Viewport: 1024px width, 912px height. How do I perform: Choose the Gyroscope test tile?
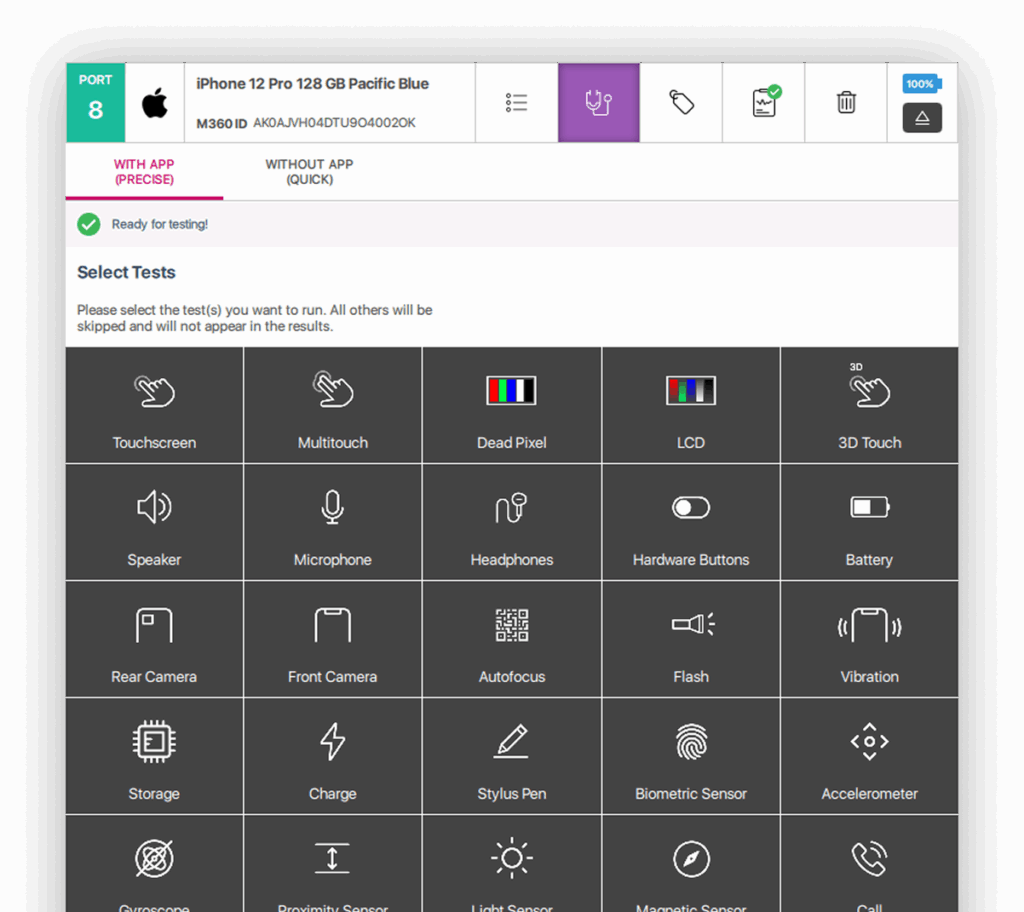click(x=154, y=864)
